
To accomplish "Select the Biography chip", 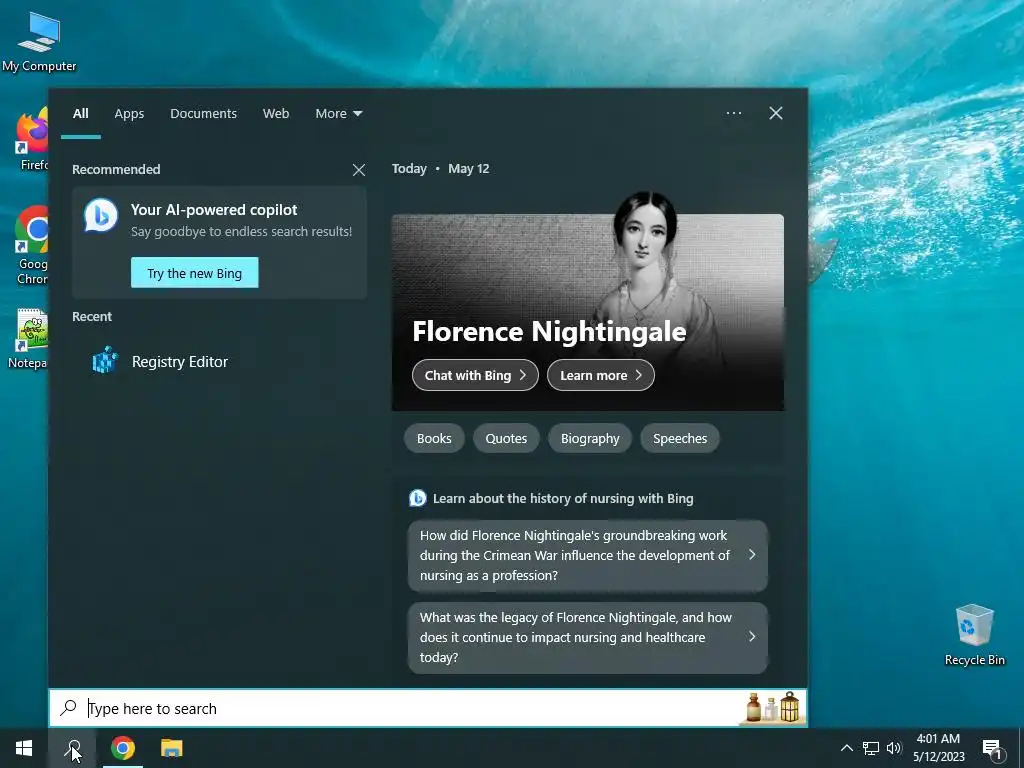I will click(x=590, y=438).
